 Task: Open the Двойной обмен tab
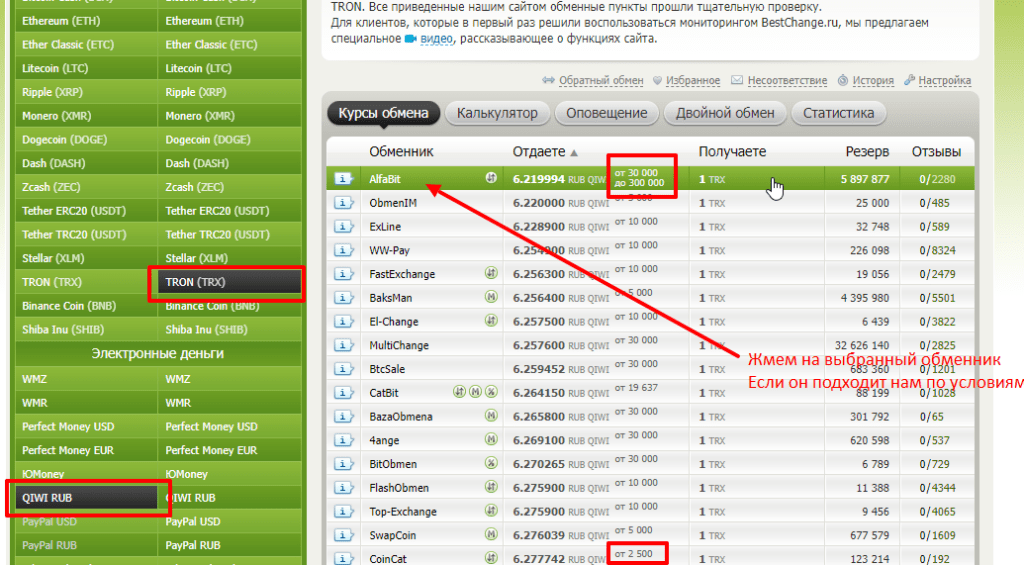click(725, 113)
